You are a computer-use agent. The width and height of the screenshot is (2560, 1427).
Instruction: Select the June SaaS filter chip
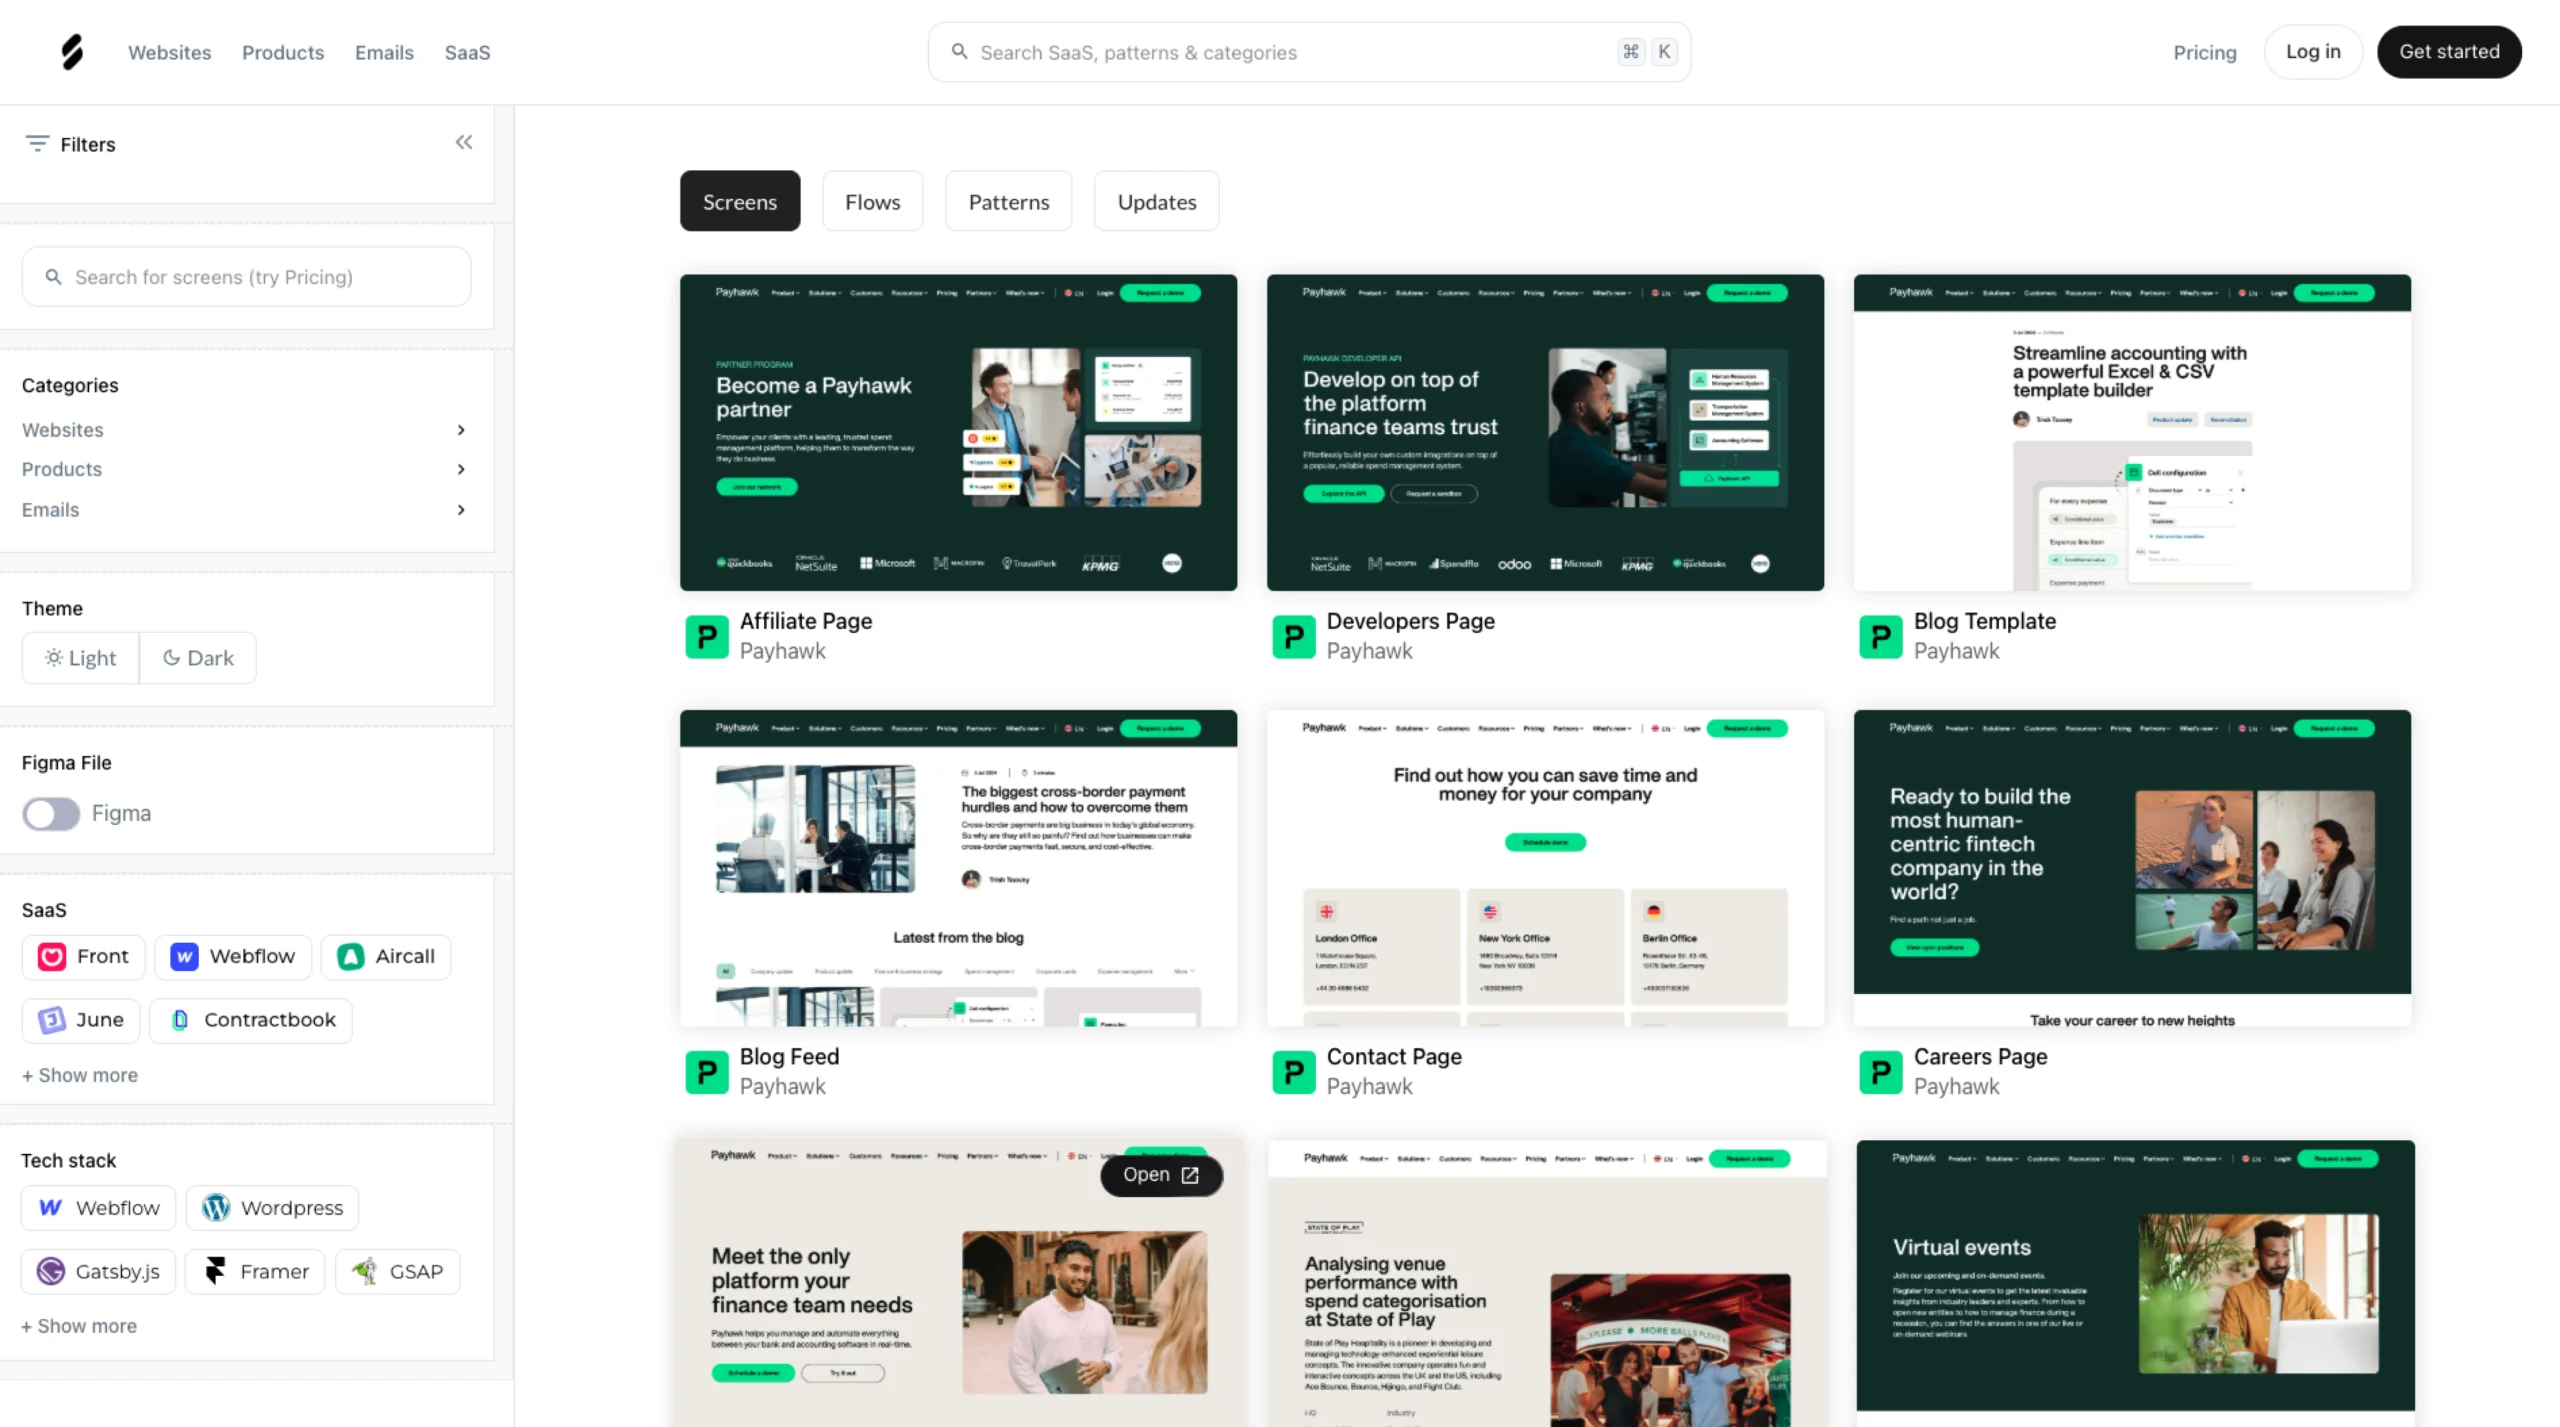click(81, 1020)
